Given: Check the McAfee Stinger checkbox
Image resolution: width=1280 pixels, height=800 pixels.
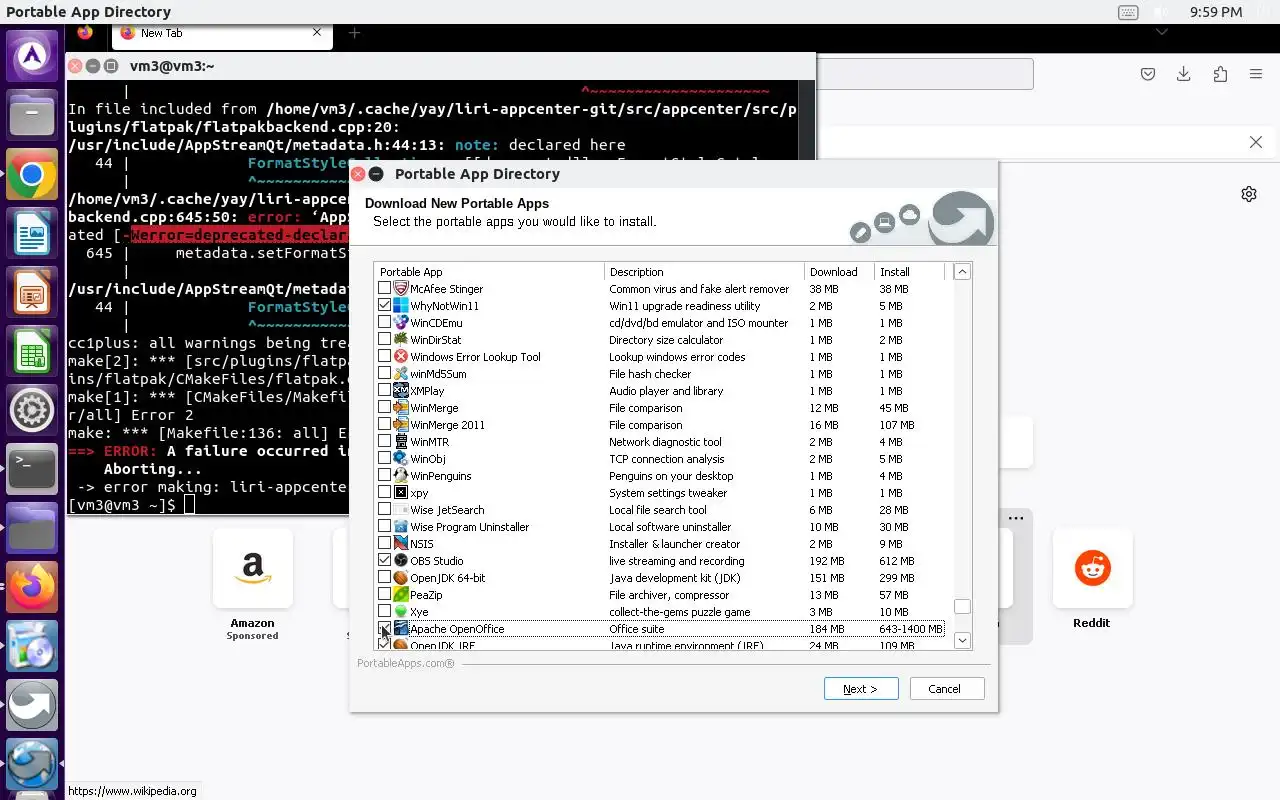Looking at the screenshot, I should (384, 289).
